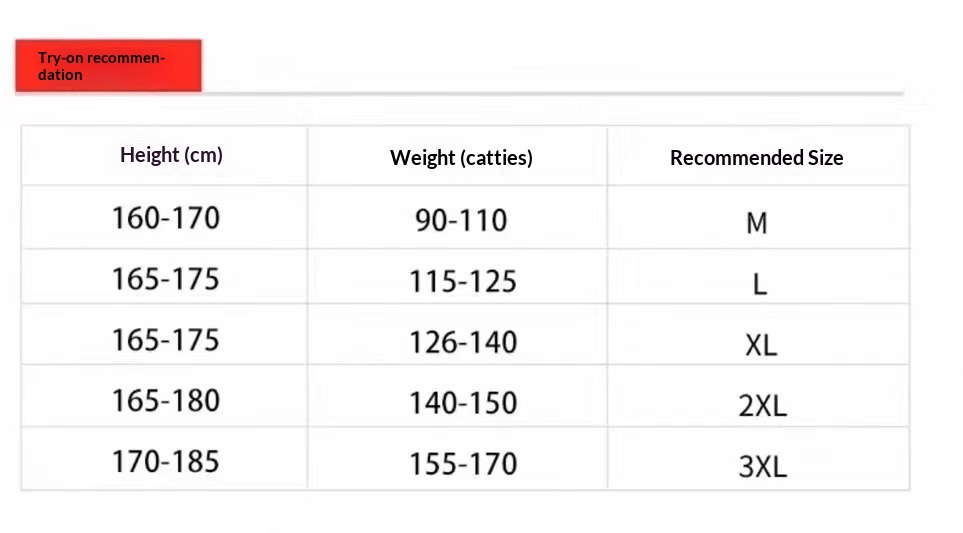This screenshot has width=963, height=533.
Task: Click the 160-170 height cell
Action: (x=166, y=218)
